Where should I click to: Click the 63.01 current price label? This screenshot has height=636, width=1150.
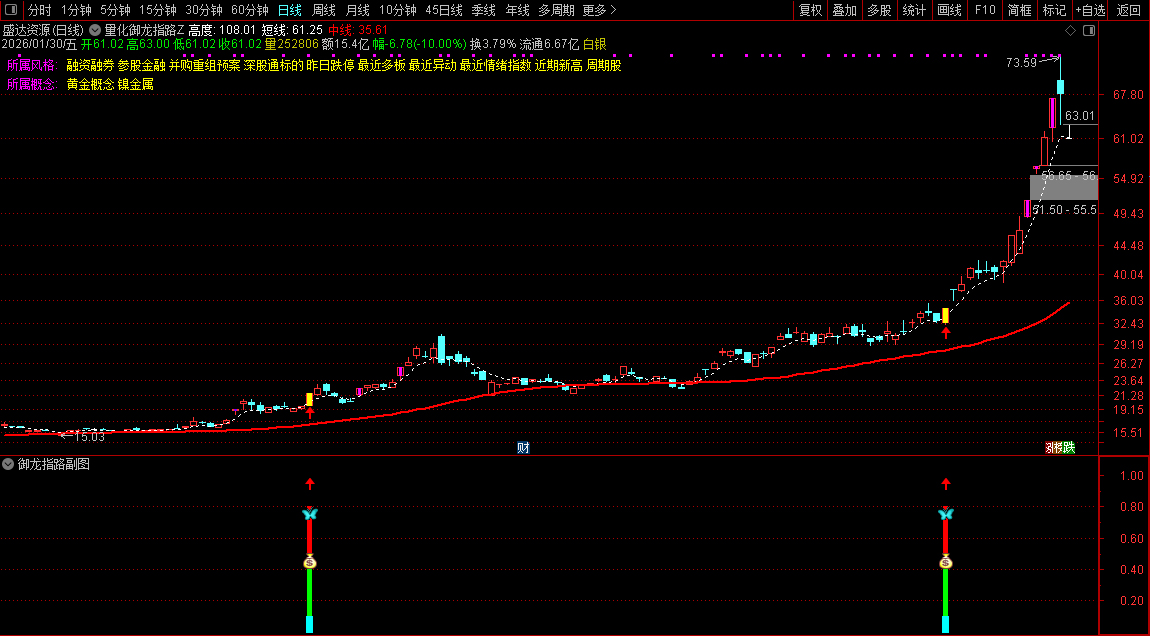[1080, 116]
